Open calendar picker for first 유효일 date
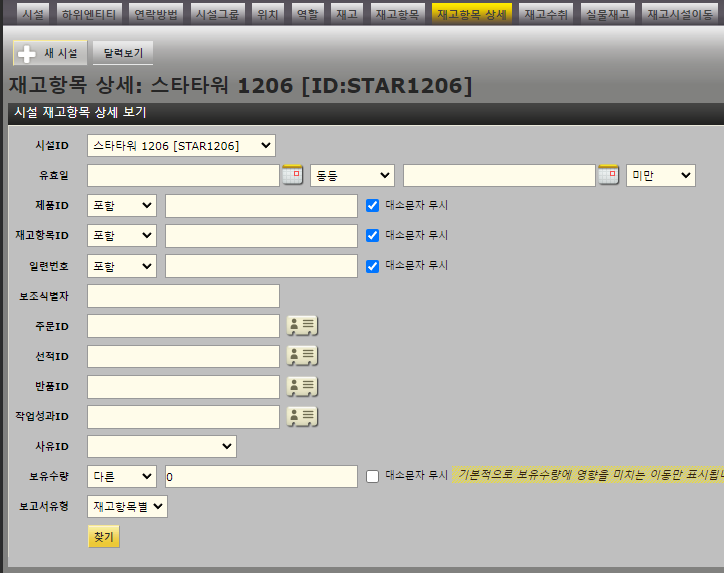 (x=292, y=175)
